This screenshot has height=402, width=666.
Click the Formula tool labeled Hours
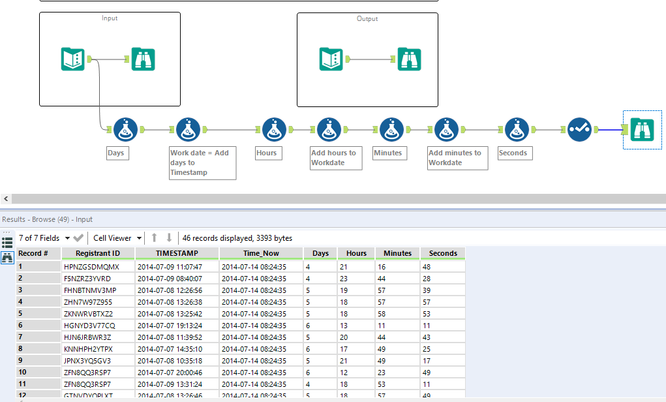(x=273, y=129)
